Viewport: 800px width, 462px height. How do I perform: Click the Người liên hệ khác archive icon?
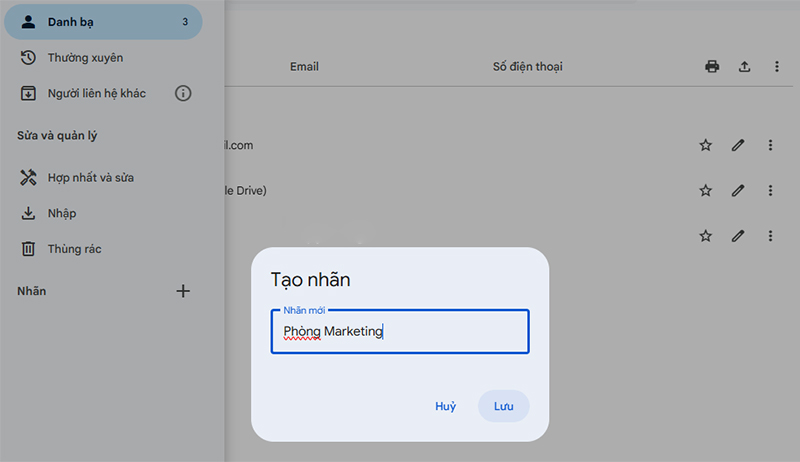click(x=28, y=93)
